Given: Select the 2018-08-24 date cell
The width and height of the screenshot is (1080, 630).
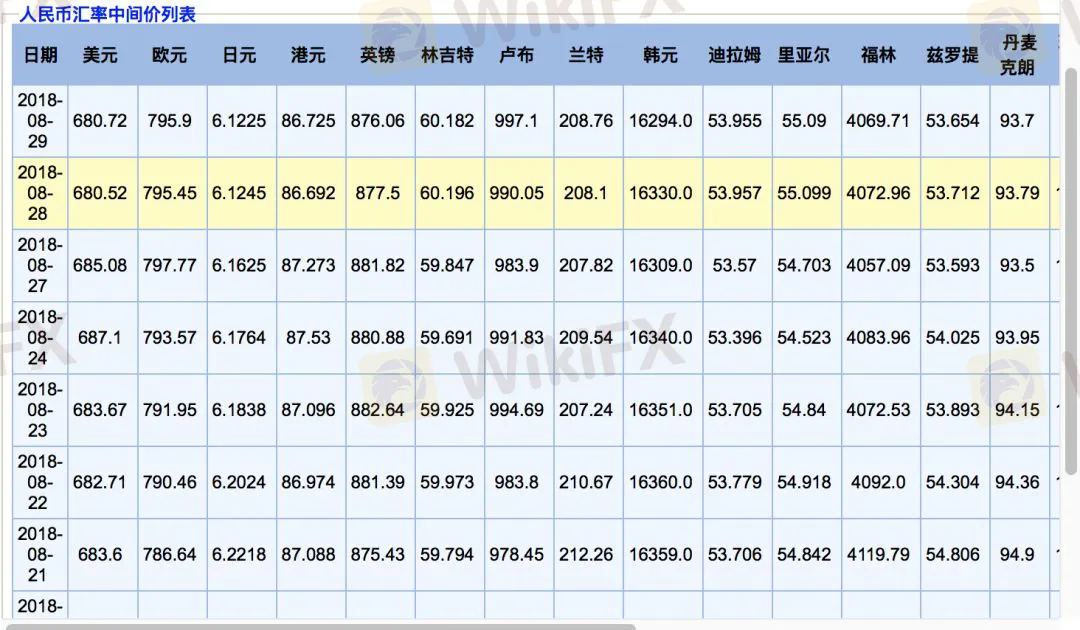Looking at the screenshot, I should tap(40, 337).
